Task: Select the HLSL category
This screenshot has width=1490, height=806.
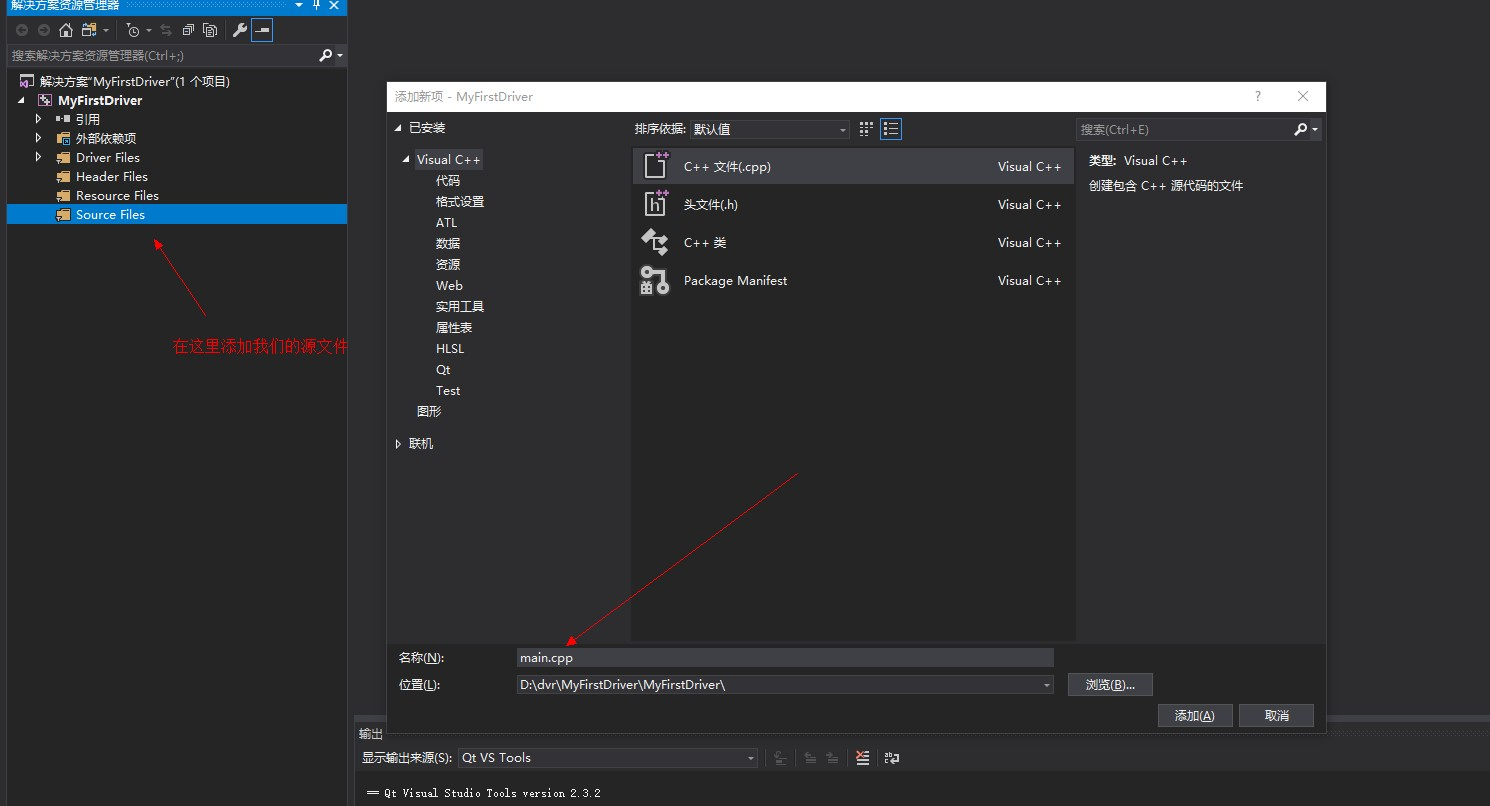Action: (x=450, y=348)
